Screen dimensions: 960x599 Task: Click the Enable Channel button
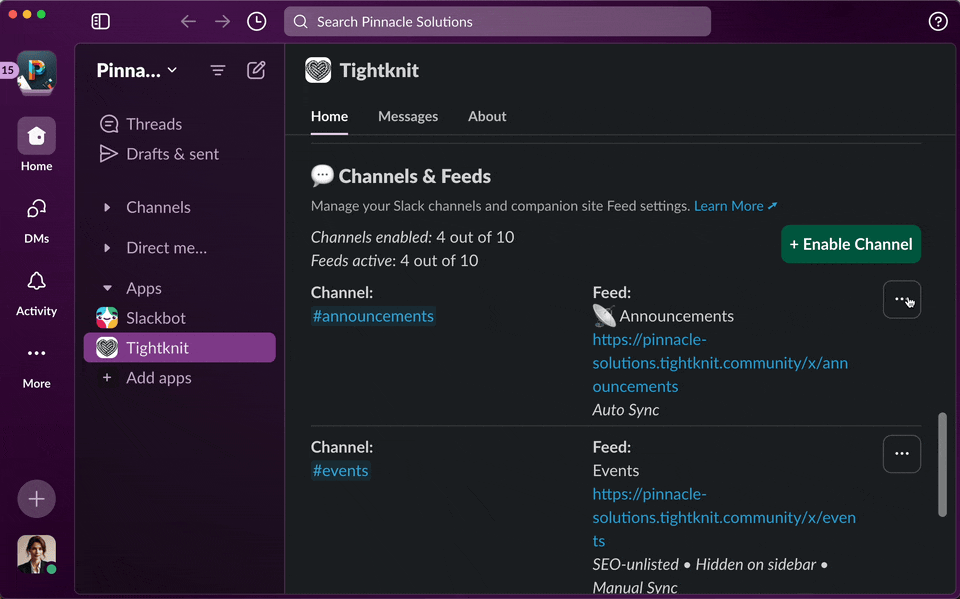[x=851, y=244]
